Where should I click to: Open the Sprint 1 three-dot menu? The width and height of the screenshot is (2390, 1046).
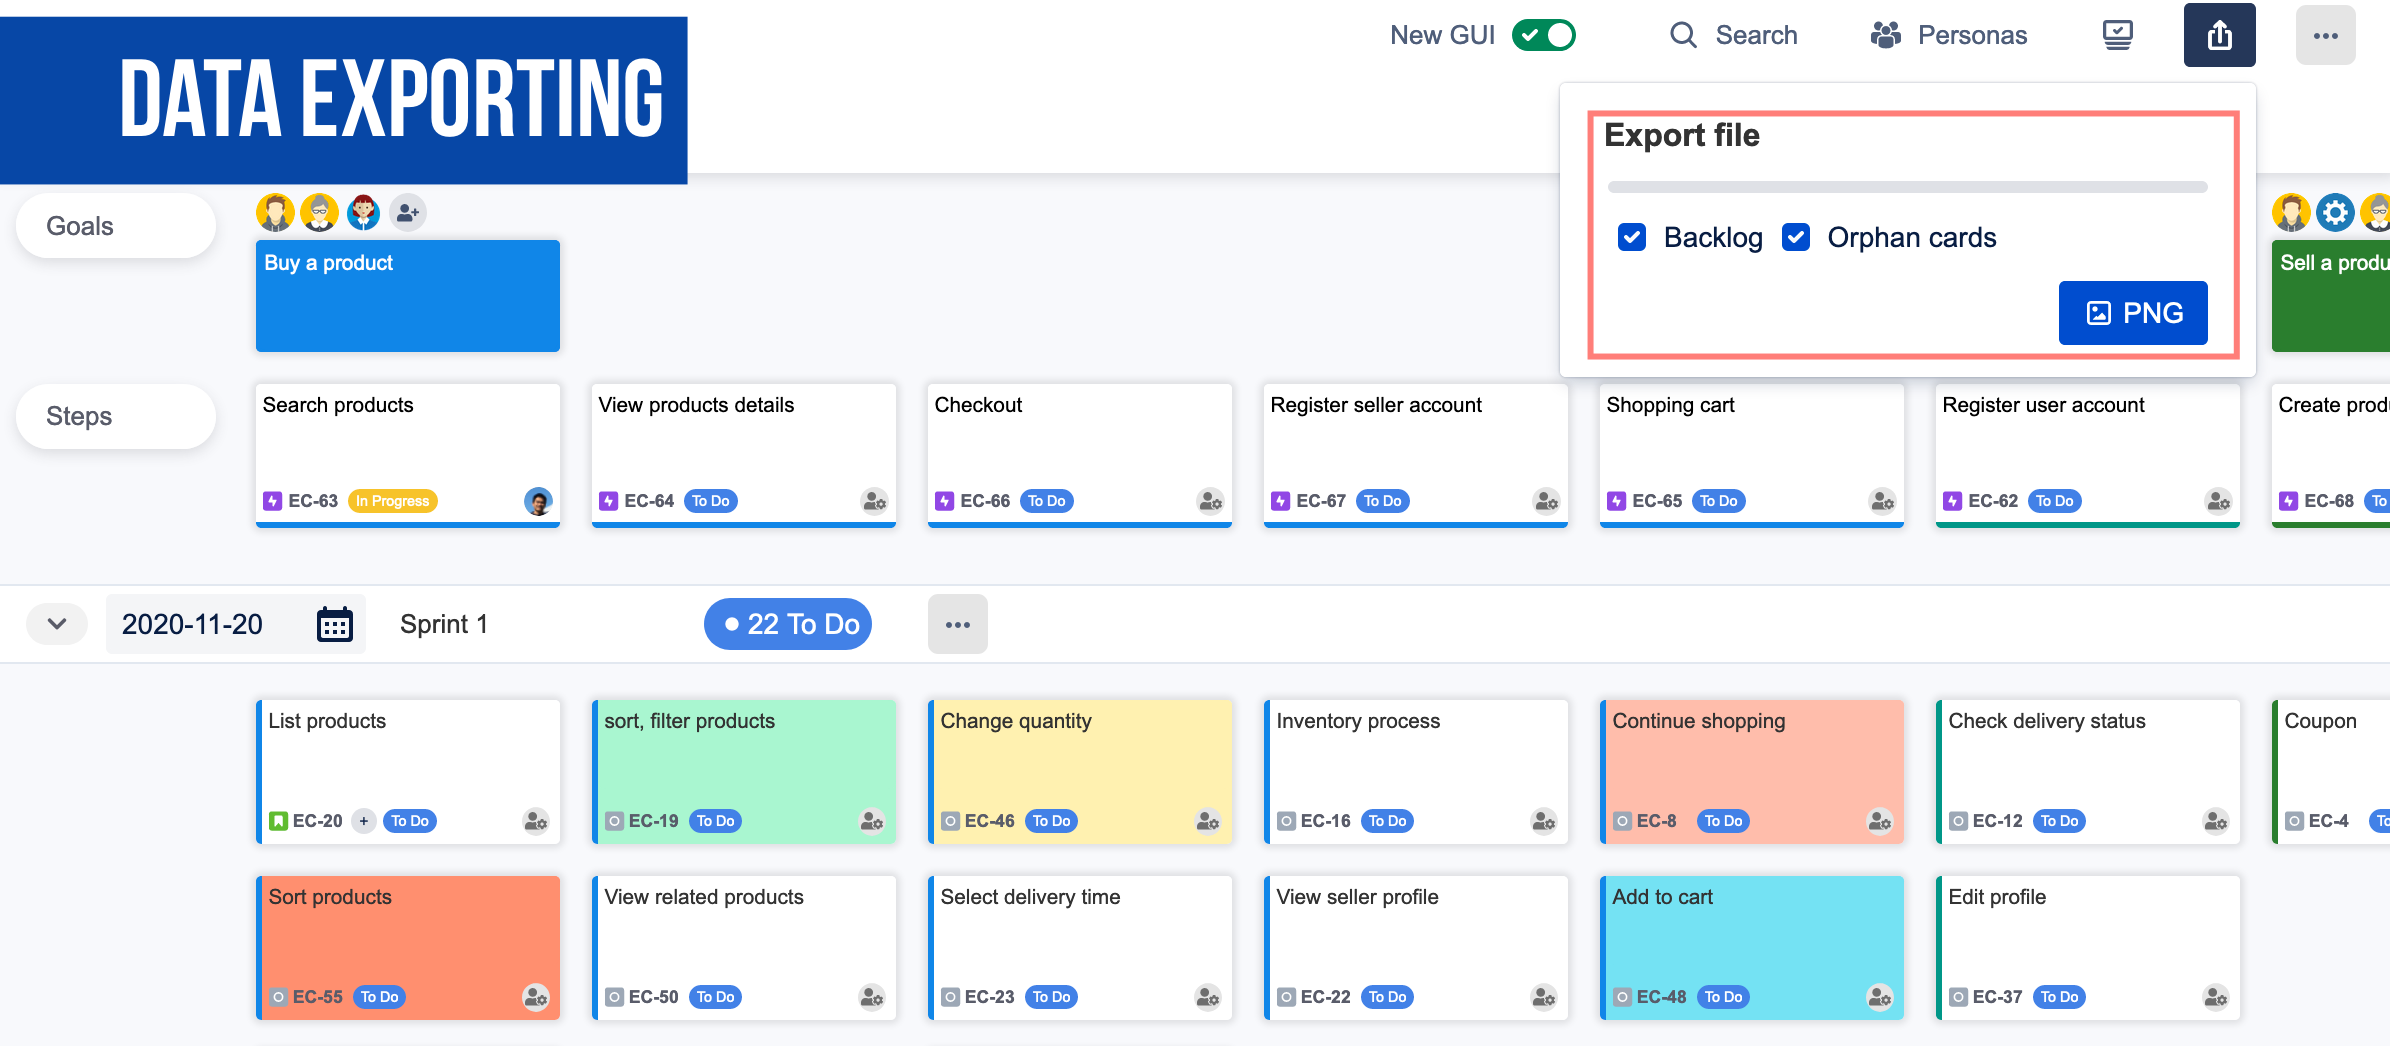coord(957,625)
